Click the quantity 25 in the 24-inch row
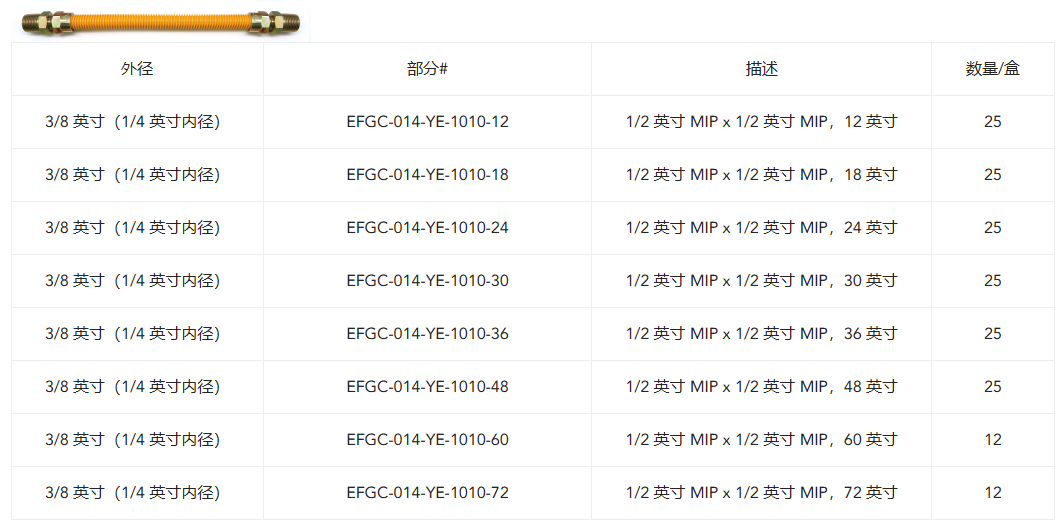Screen dimensions: 1062x532 (992, 227)
